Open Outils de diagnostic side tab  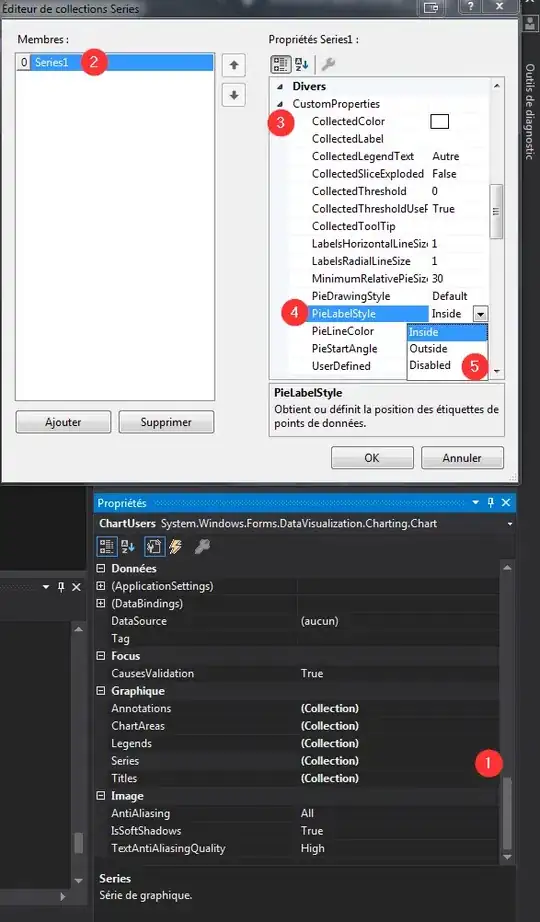point(529,112)
